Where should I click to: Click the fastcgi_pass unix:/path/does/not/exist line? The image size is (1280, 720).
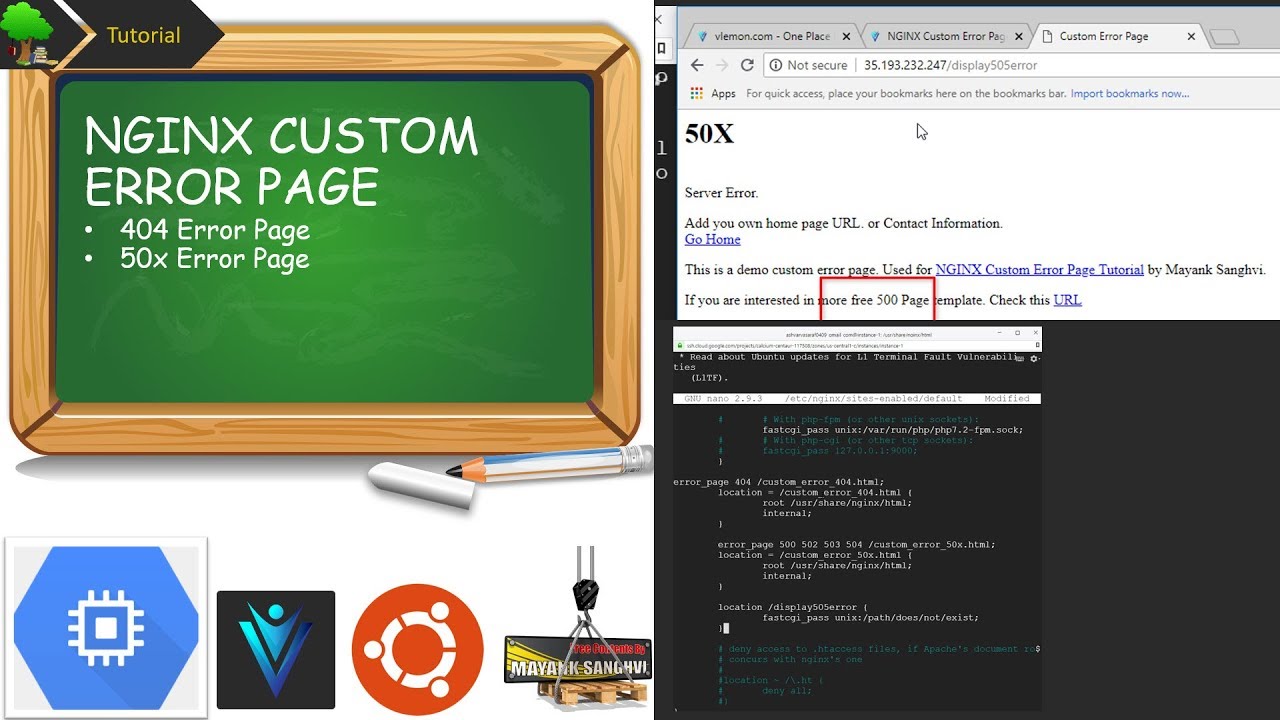point(870,618)
